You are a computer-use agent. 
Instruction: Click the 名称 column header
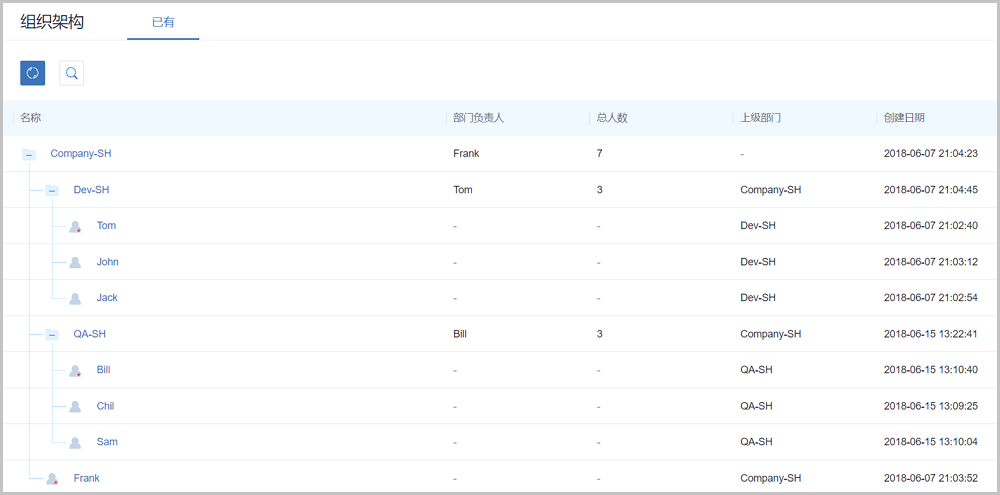tap(31, 118)
